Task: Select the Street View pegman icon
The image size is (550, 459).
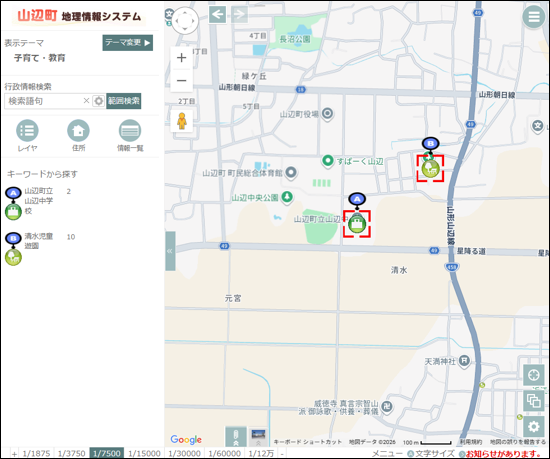Action: tap(182, 121)
